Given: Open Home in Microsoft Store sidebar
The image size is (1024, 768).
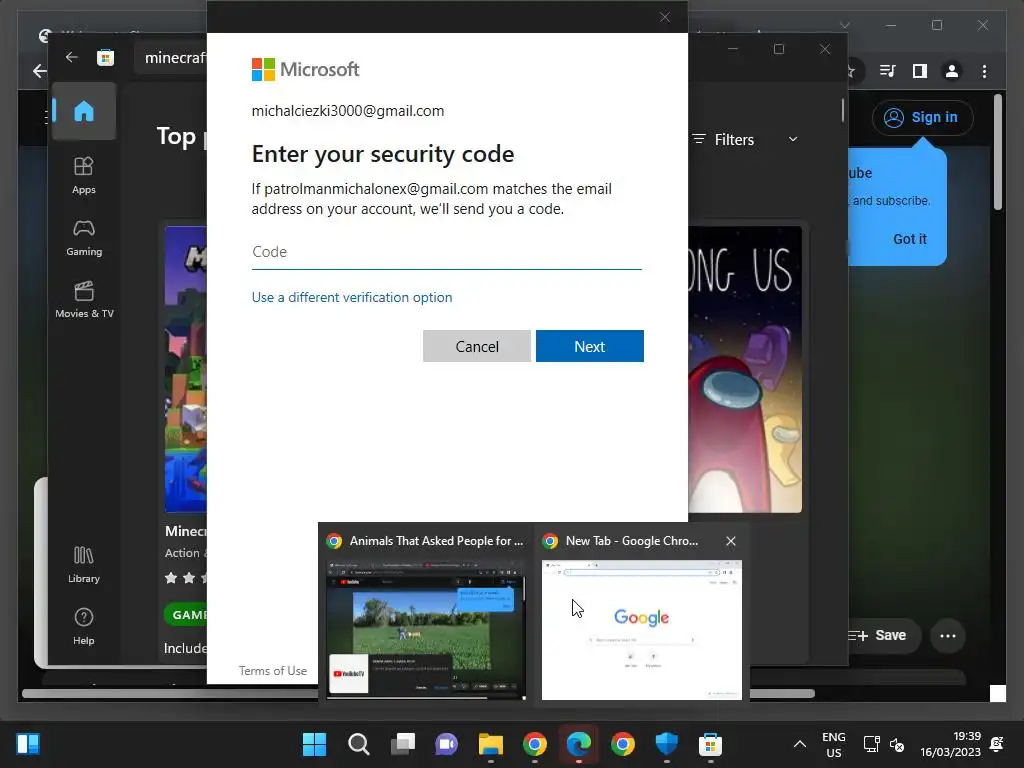Looking at the screenshot, I should point(84,112).
